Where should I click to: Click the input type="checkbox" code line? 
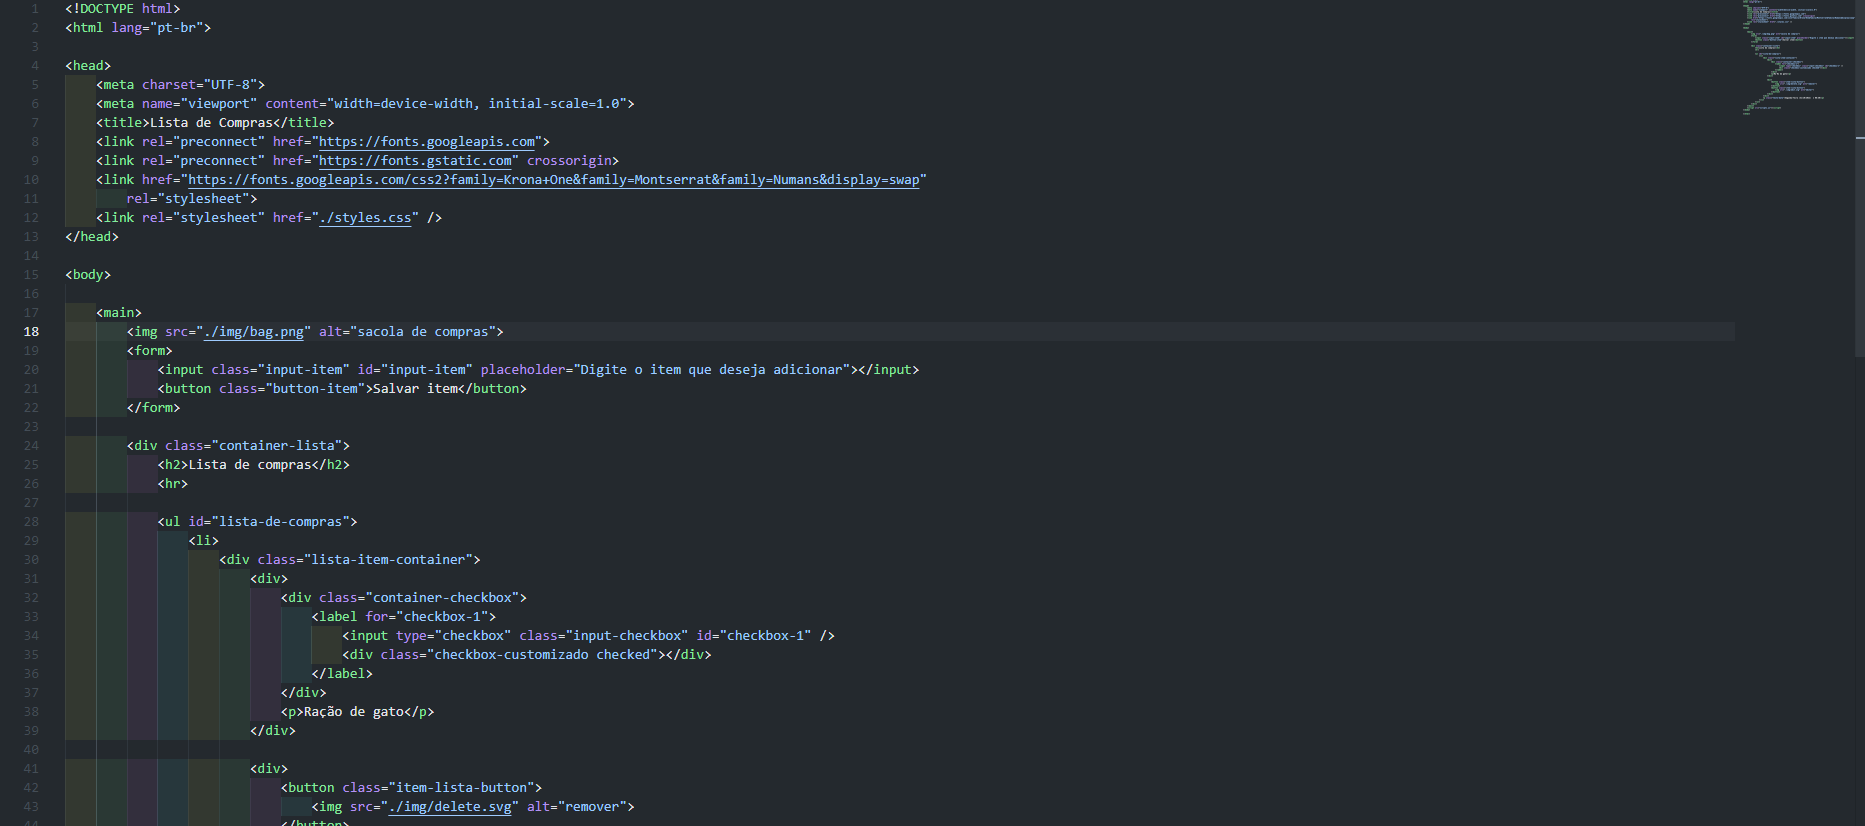tap(589, 636)
